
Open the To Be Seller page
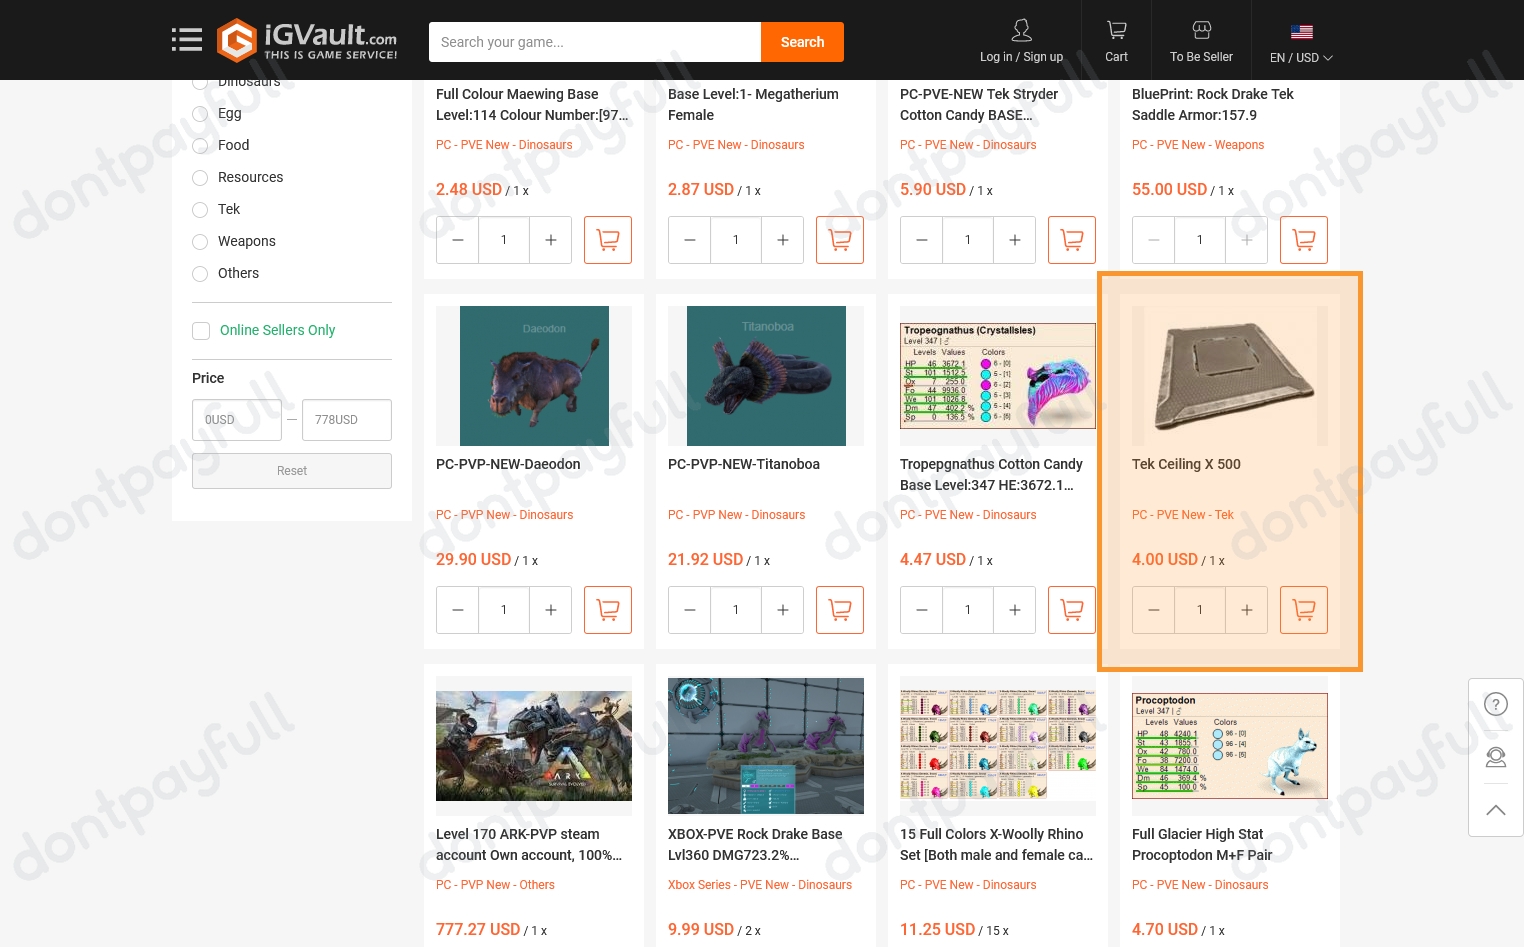tap(1201, 41)
